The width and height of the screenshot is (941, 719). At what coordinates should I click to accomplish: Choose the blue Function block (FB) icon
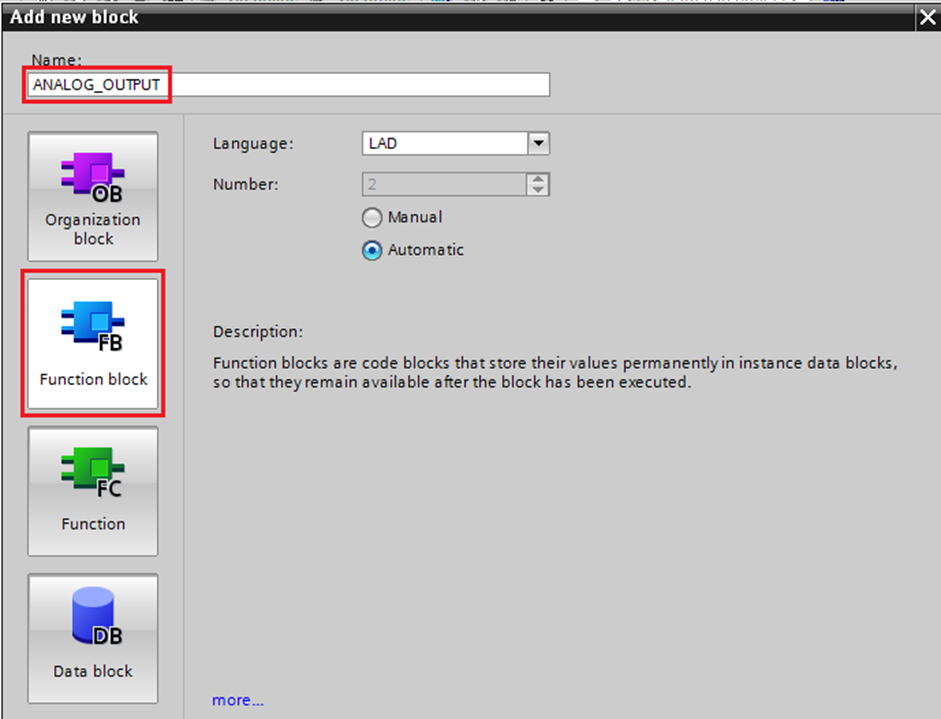92,324
